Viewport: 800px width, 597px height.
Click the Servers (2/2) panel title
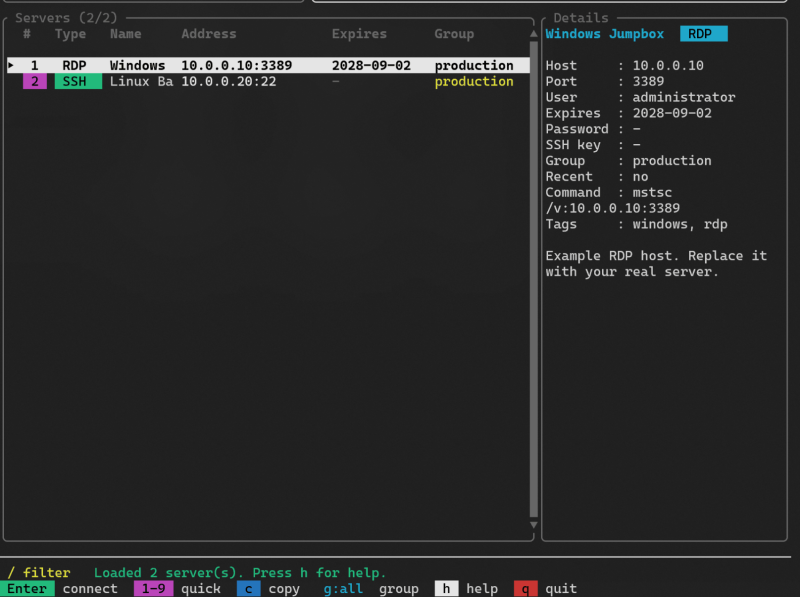coord(66,18)
